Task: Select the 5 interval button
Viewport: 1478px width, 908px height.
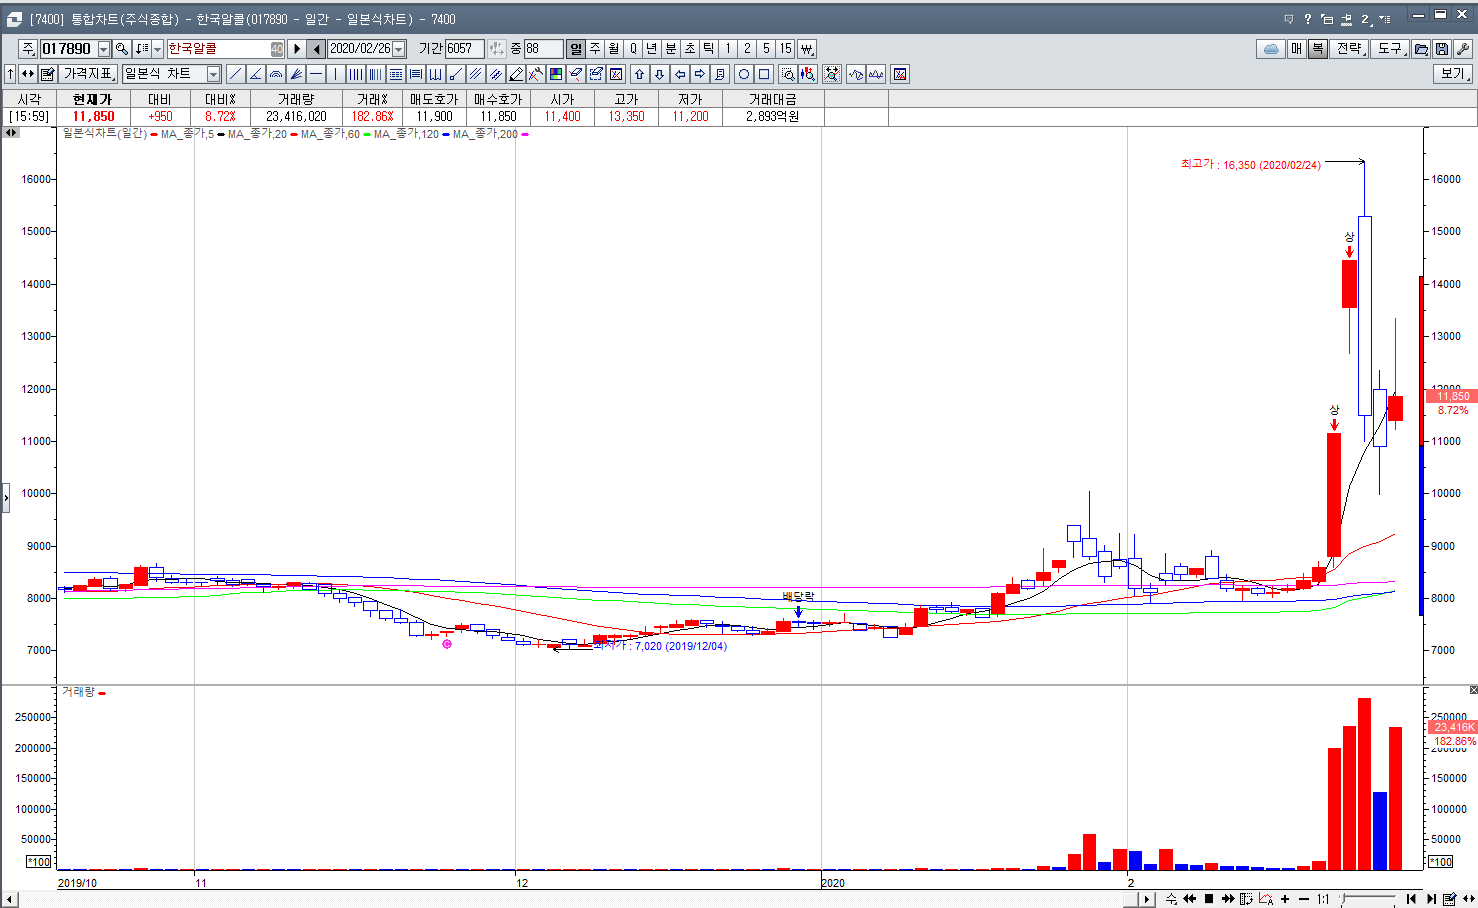Action: (x=766, y=48)
